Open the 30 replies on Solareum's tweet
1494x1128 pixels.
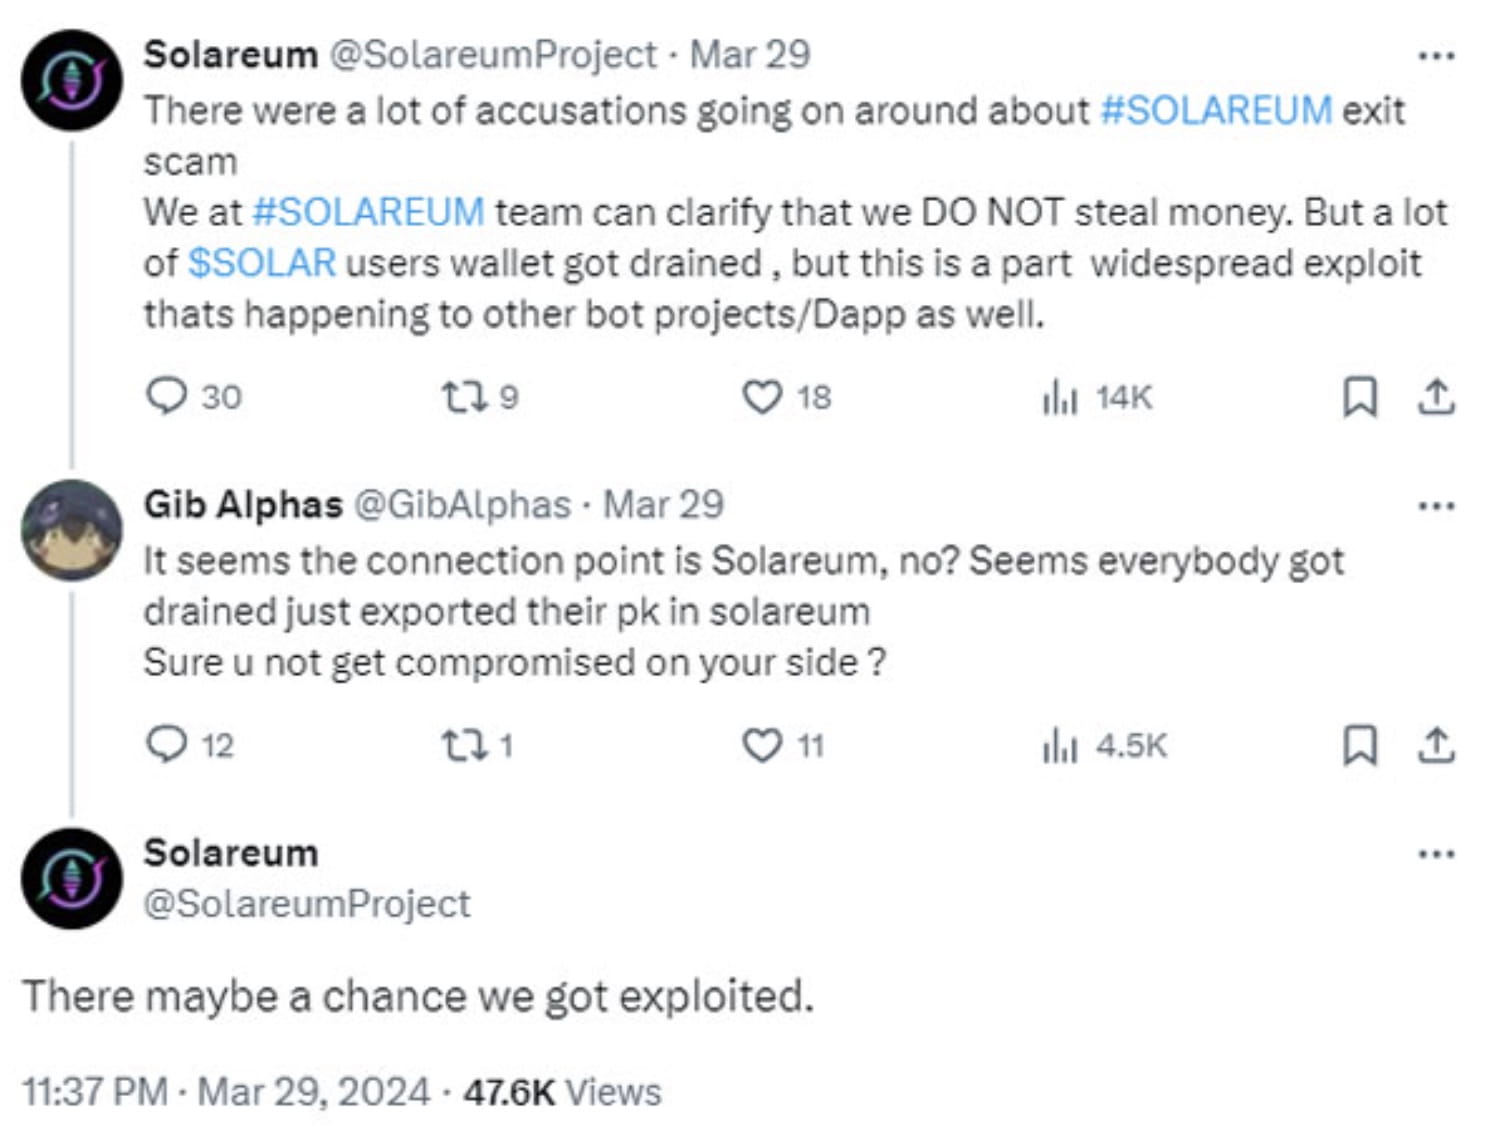200,397
